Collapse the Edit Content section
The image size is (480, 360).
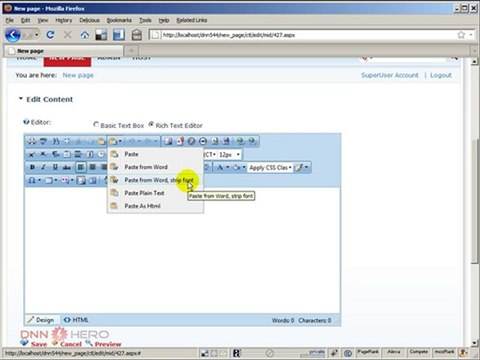coord(21,99)
